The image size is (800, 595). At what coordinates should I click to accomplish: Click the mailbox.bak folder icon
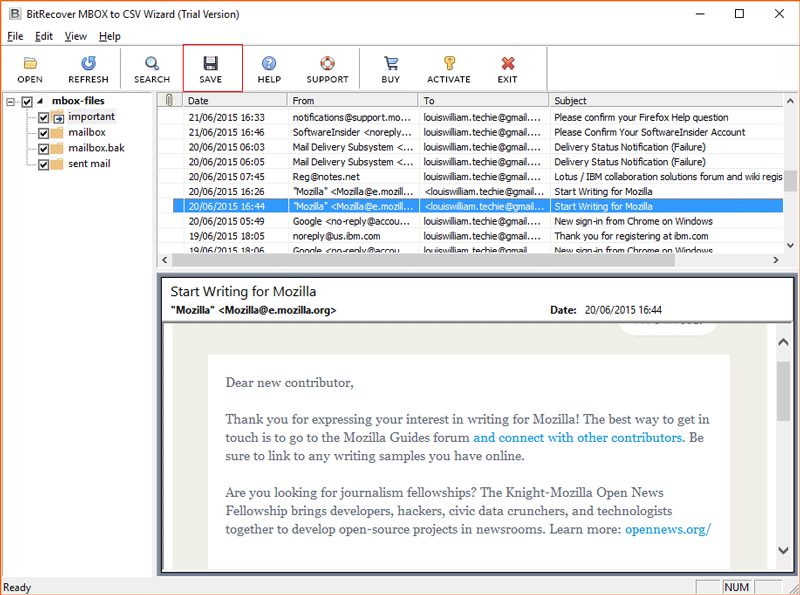point(57,148)
